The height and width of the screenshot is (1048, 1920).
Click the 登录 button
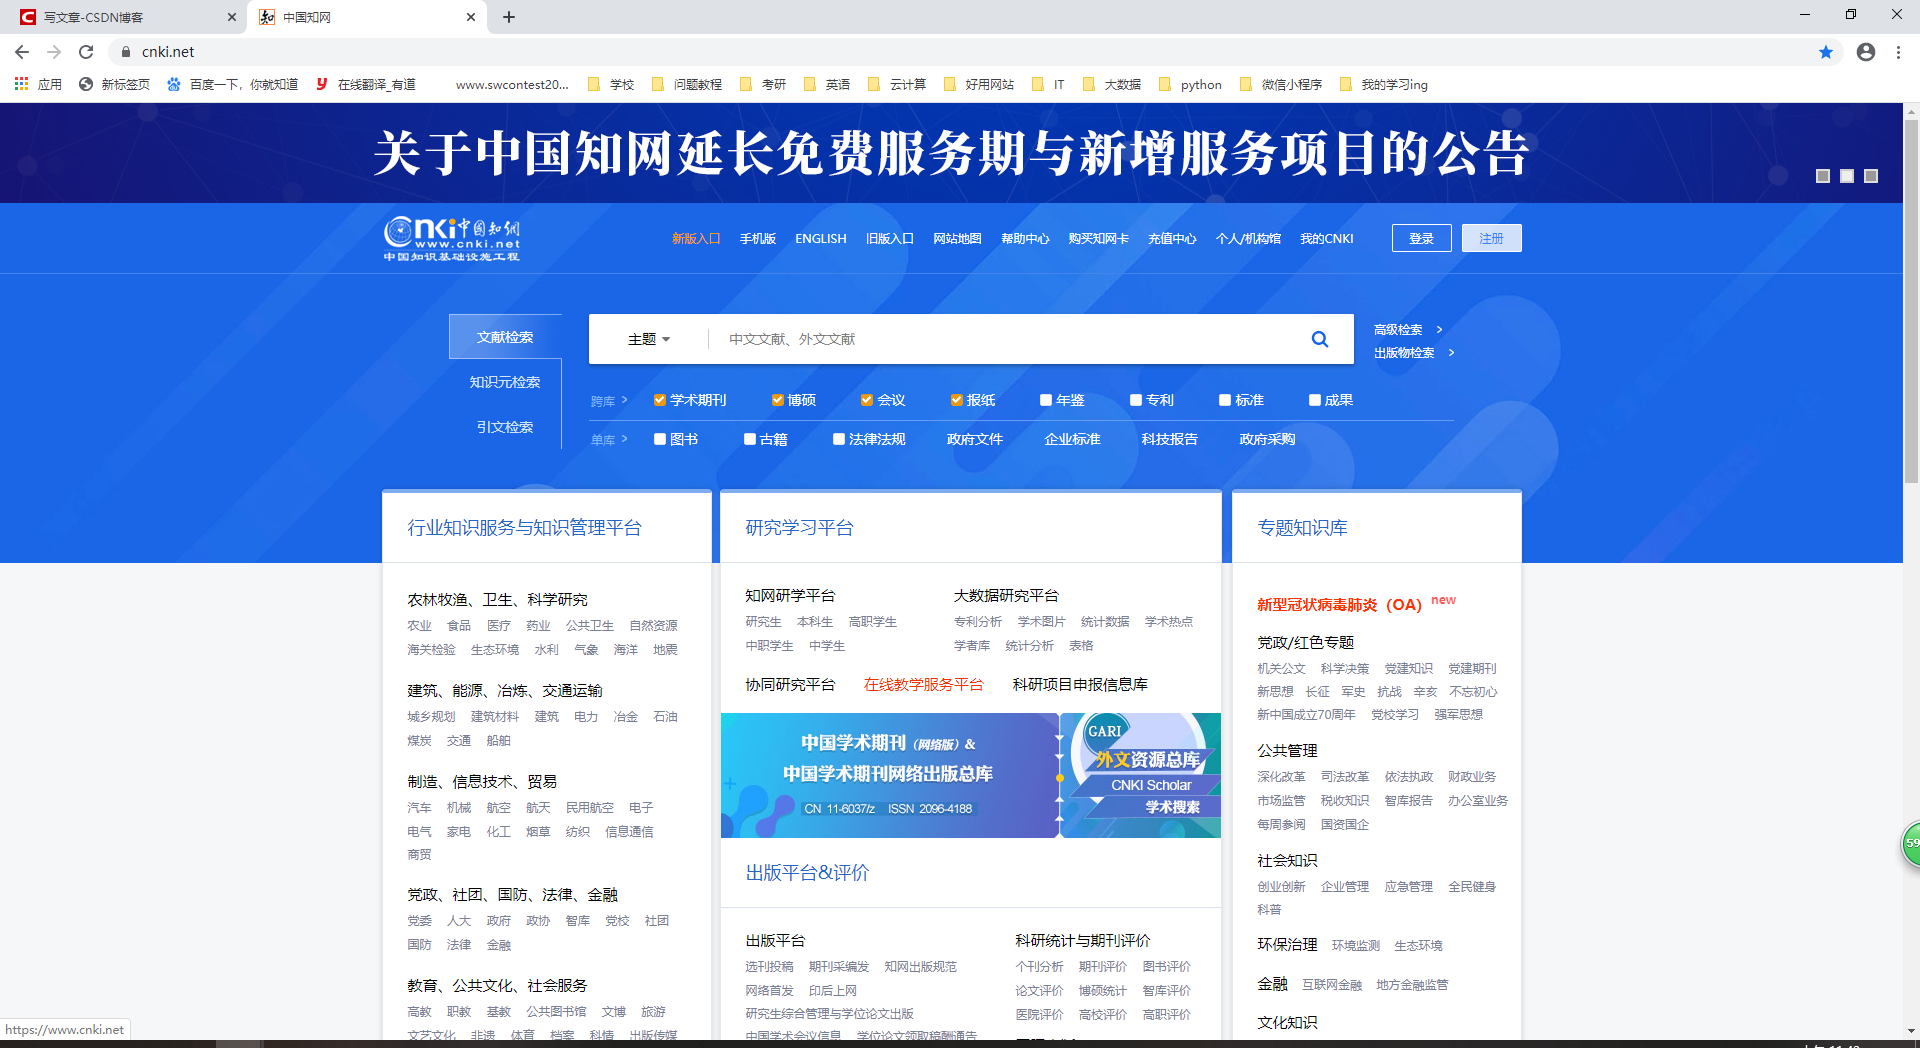point(1422,238)
